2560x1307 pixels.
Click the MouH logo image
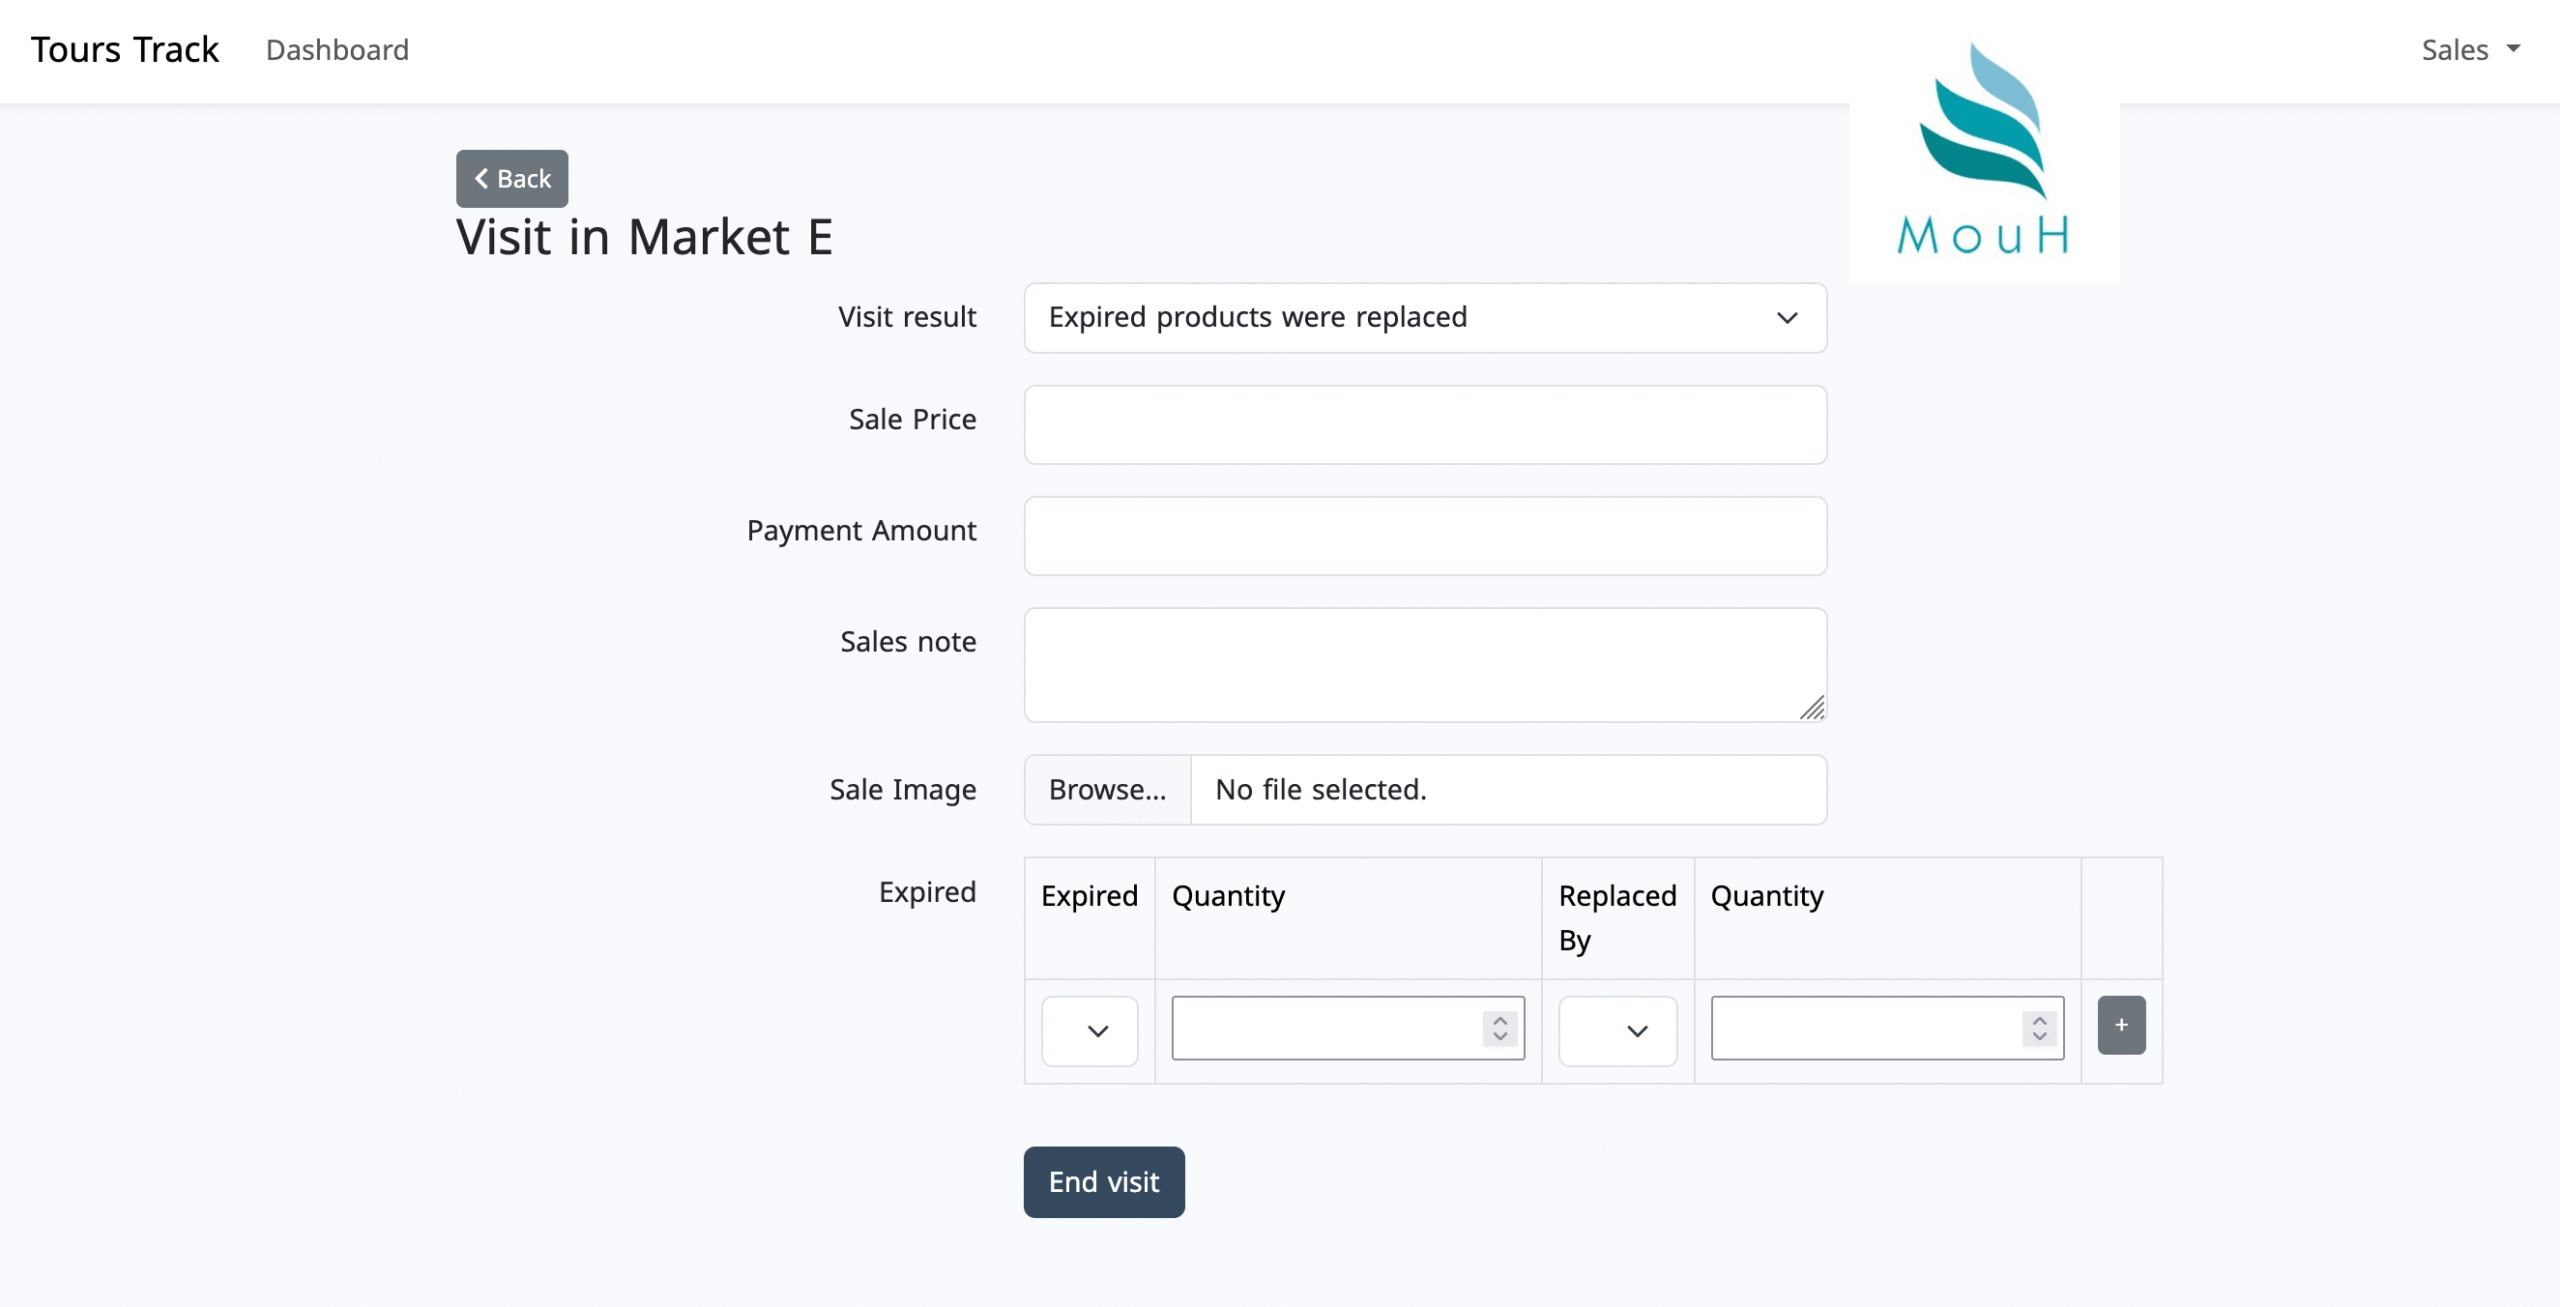[1984, 150]
